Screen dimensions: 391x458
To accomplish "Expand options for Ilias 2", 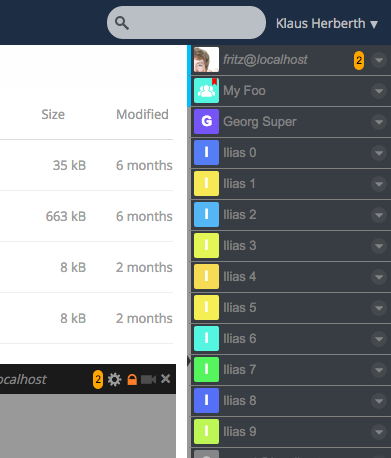I will pos(379,215).
